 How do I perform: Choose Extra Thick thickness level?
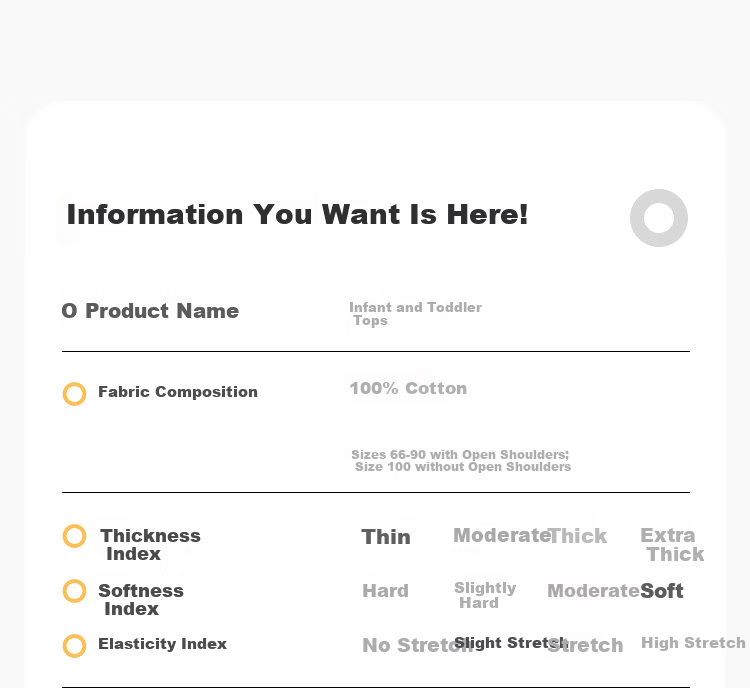point(672,544)
